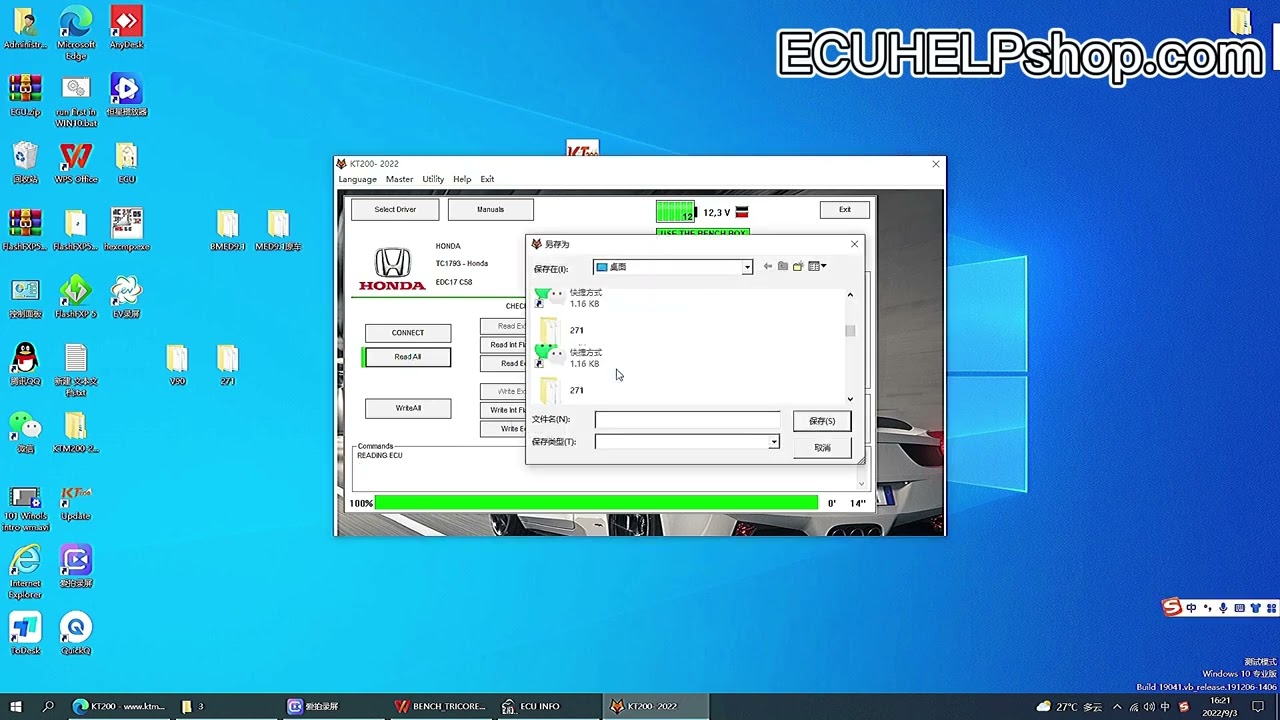
Task: Click the Read All button
Action: pyautogui.click(x=408, y=357)
